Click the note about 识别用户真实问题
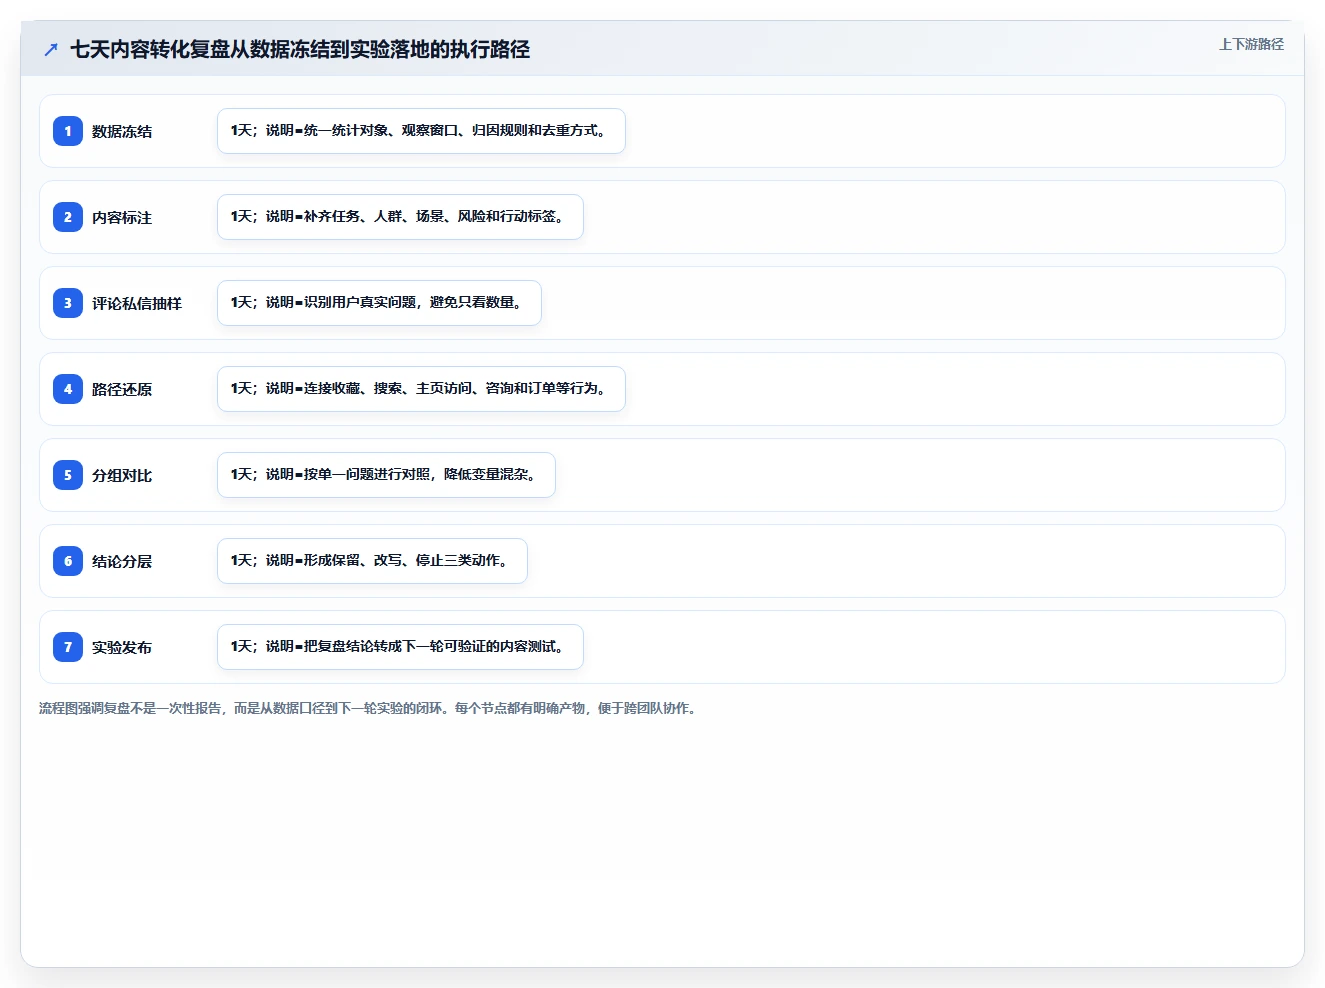 [379, 303]
